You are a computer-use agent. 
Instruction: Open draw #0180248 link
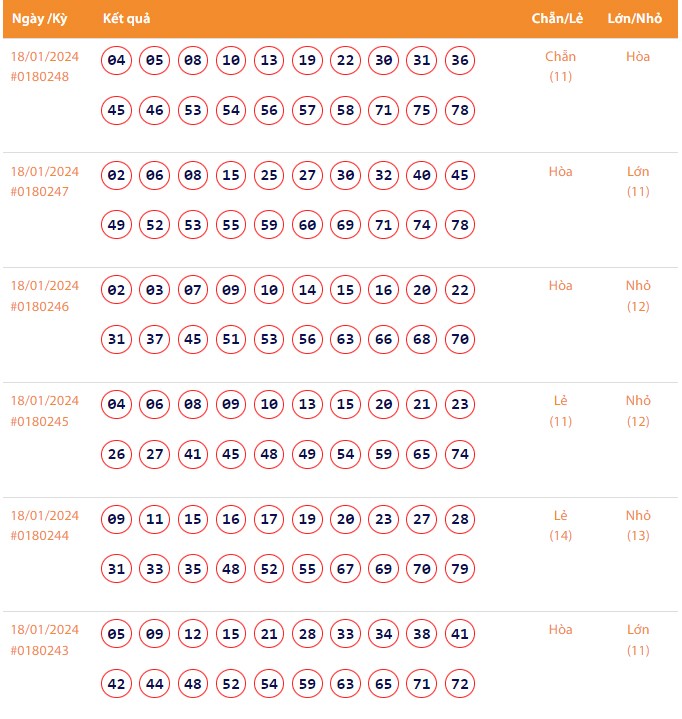(40, 76)
